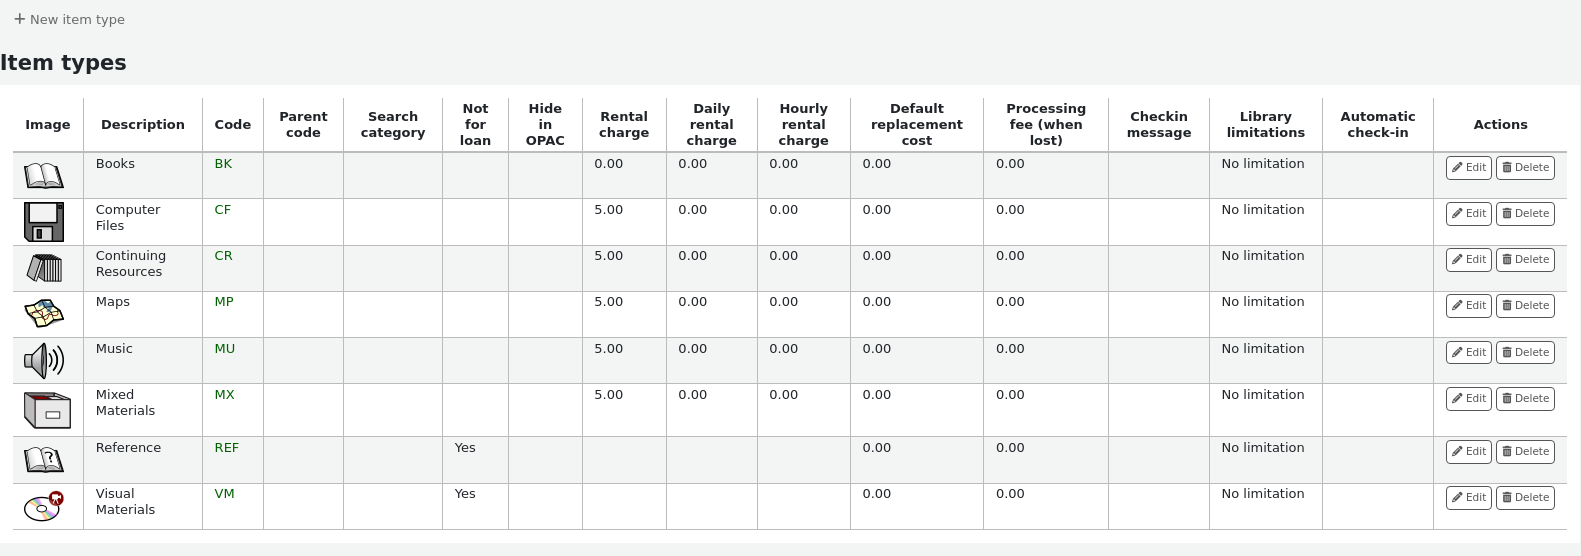This screenshot has width=1581, height=556.
Task: Delete the Continuing Resources item type
Action: click(1525, 260)
